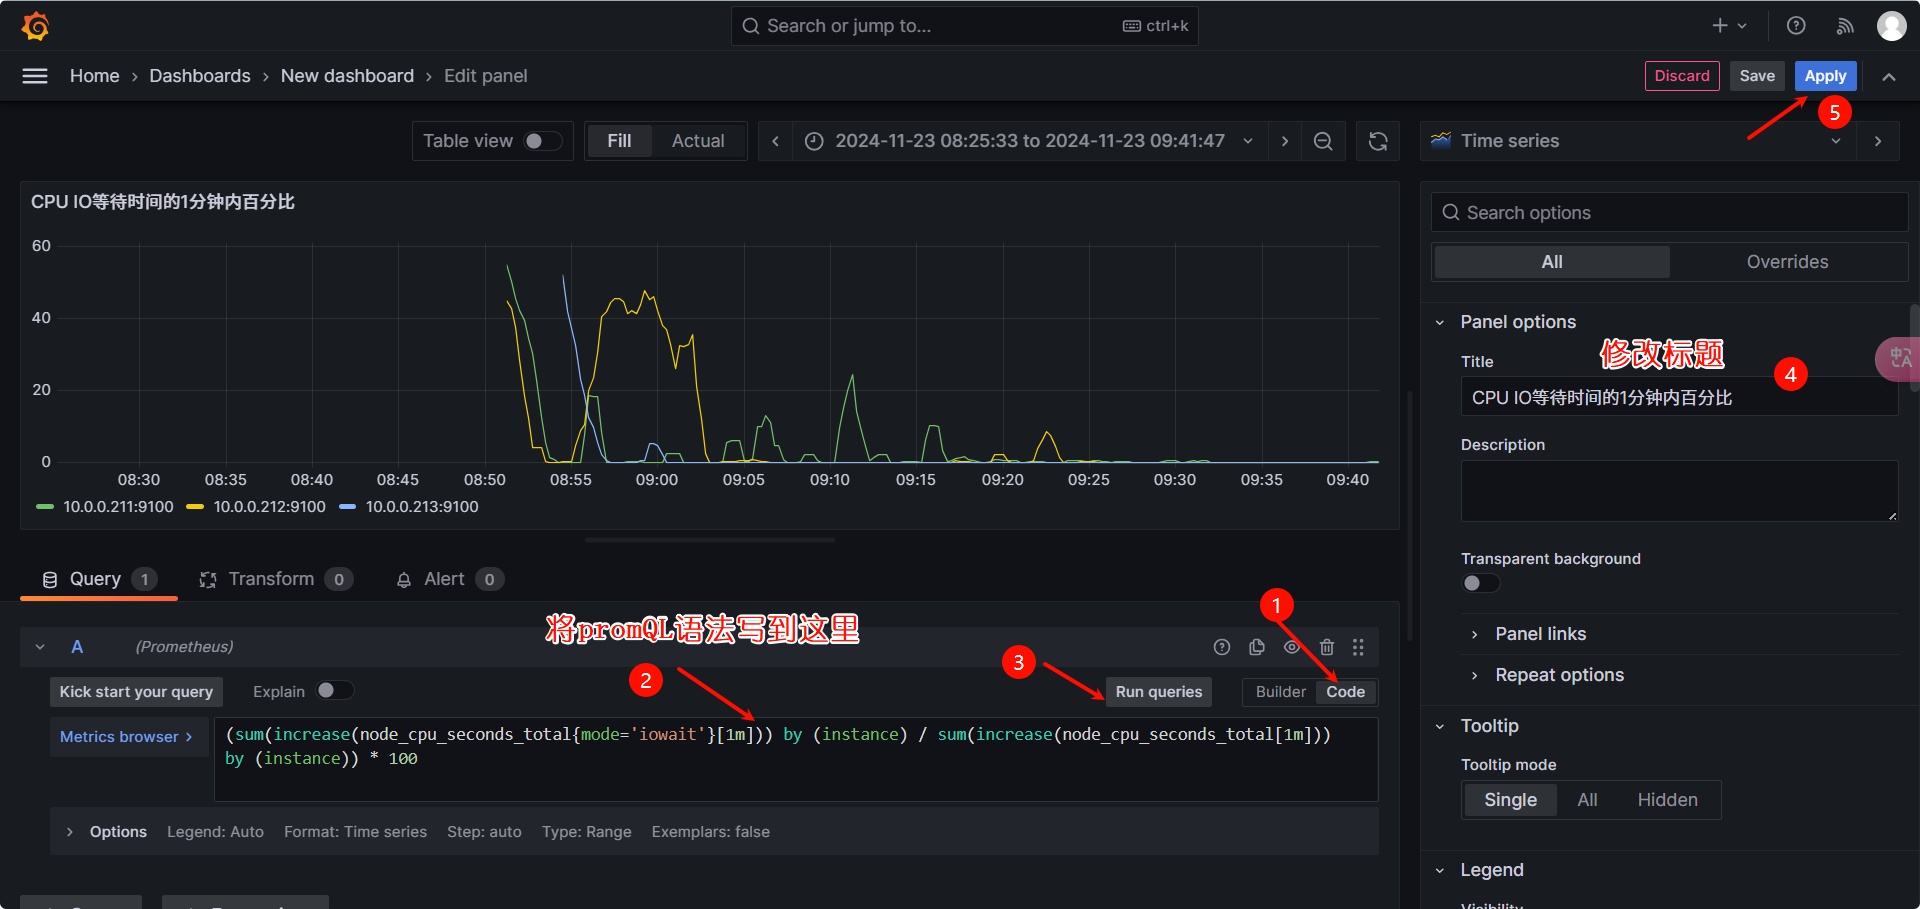Enable the Table view switch

542,141
